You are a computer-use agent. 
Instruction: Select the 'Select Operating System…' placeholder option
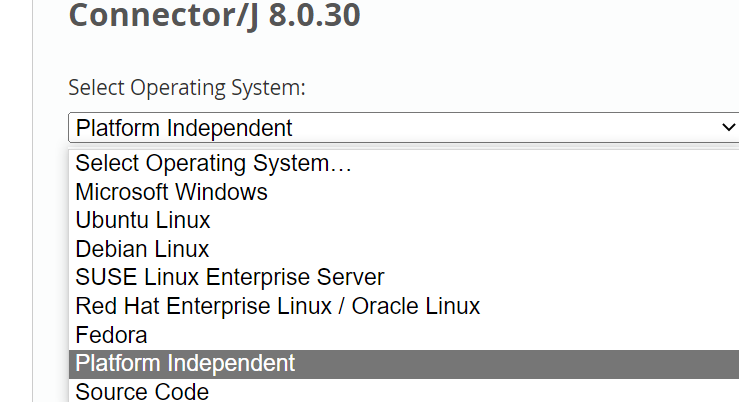click(x=214, y=162)
